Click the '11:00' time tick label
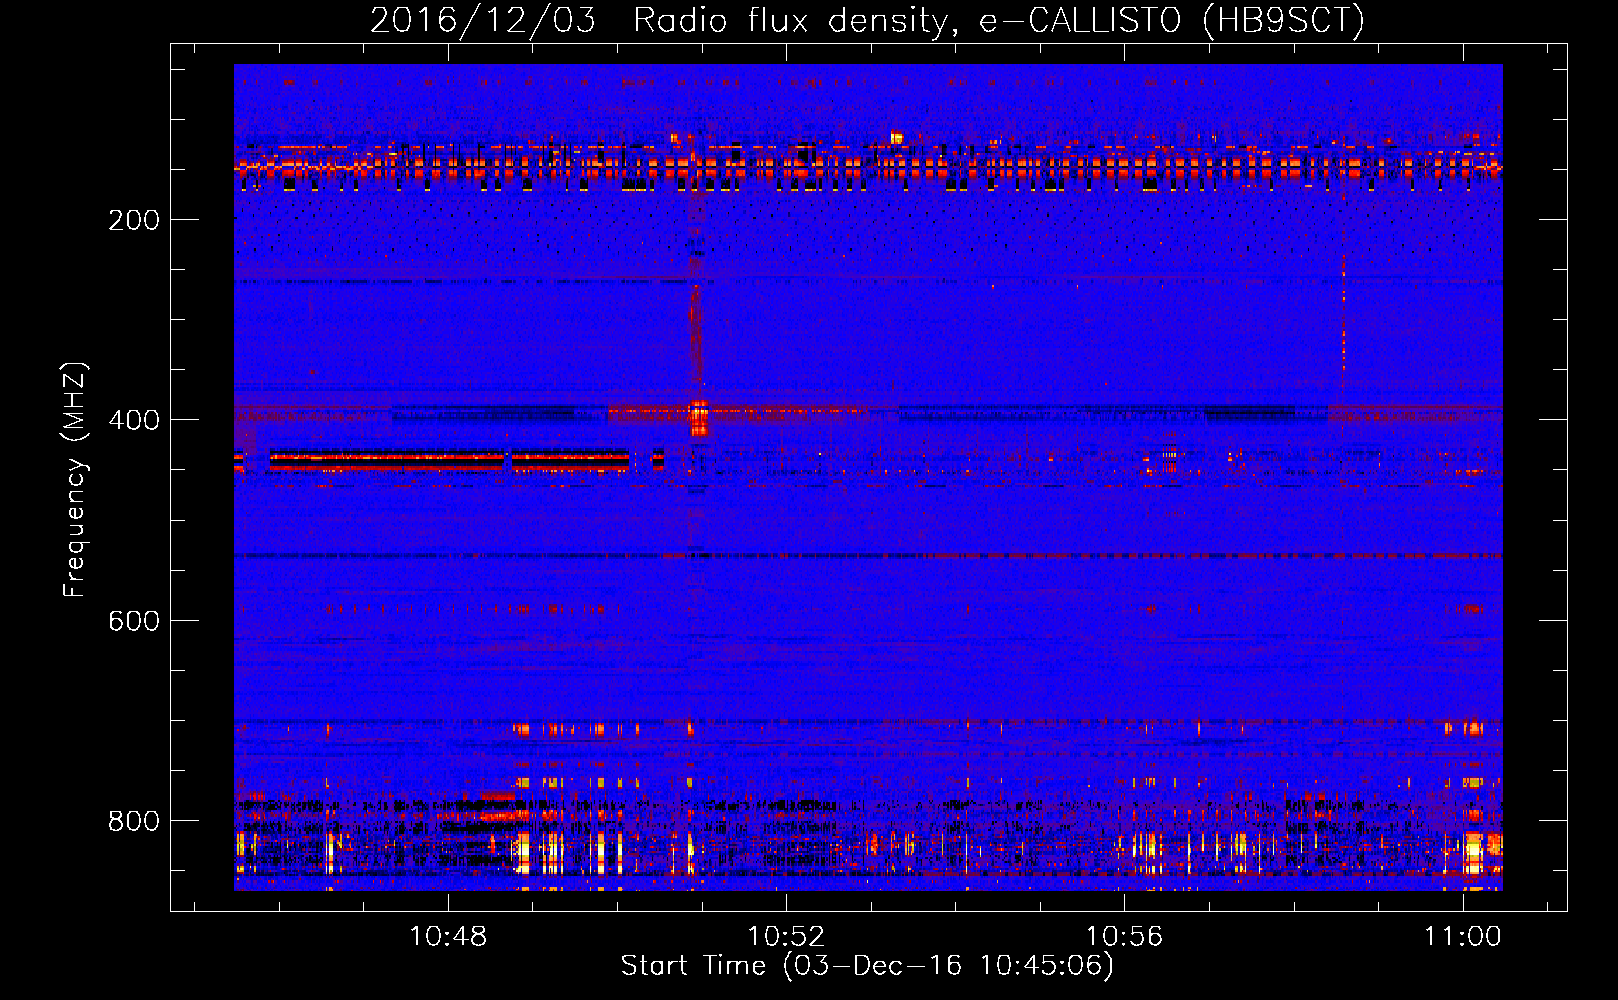The width and height of the screenshot is (1618, 1000). coord(1462,936)
